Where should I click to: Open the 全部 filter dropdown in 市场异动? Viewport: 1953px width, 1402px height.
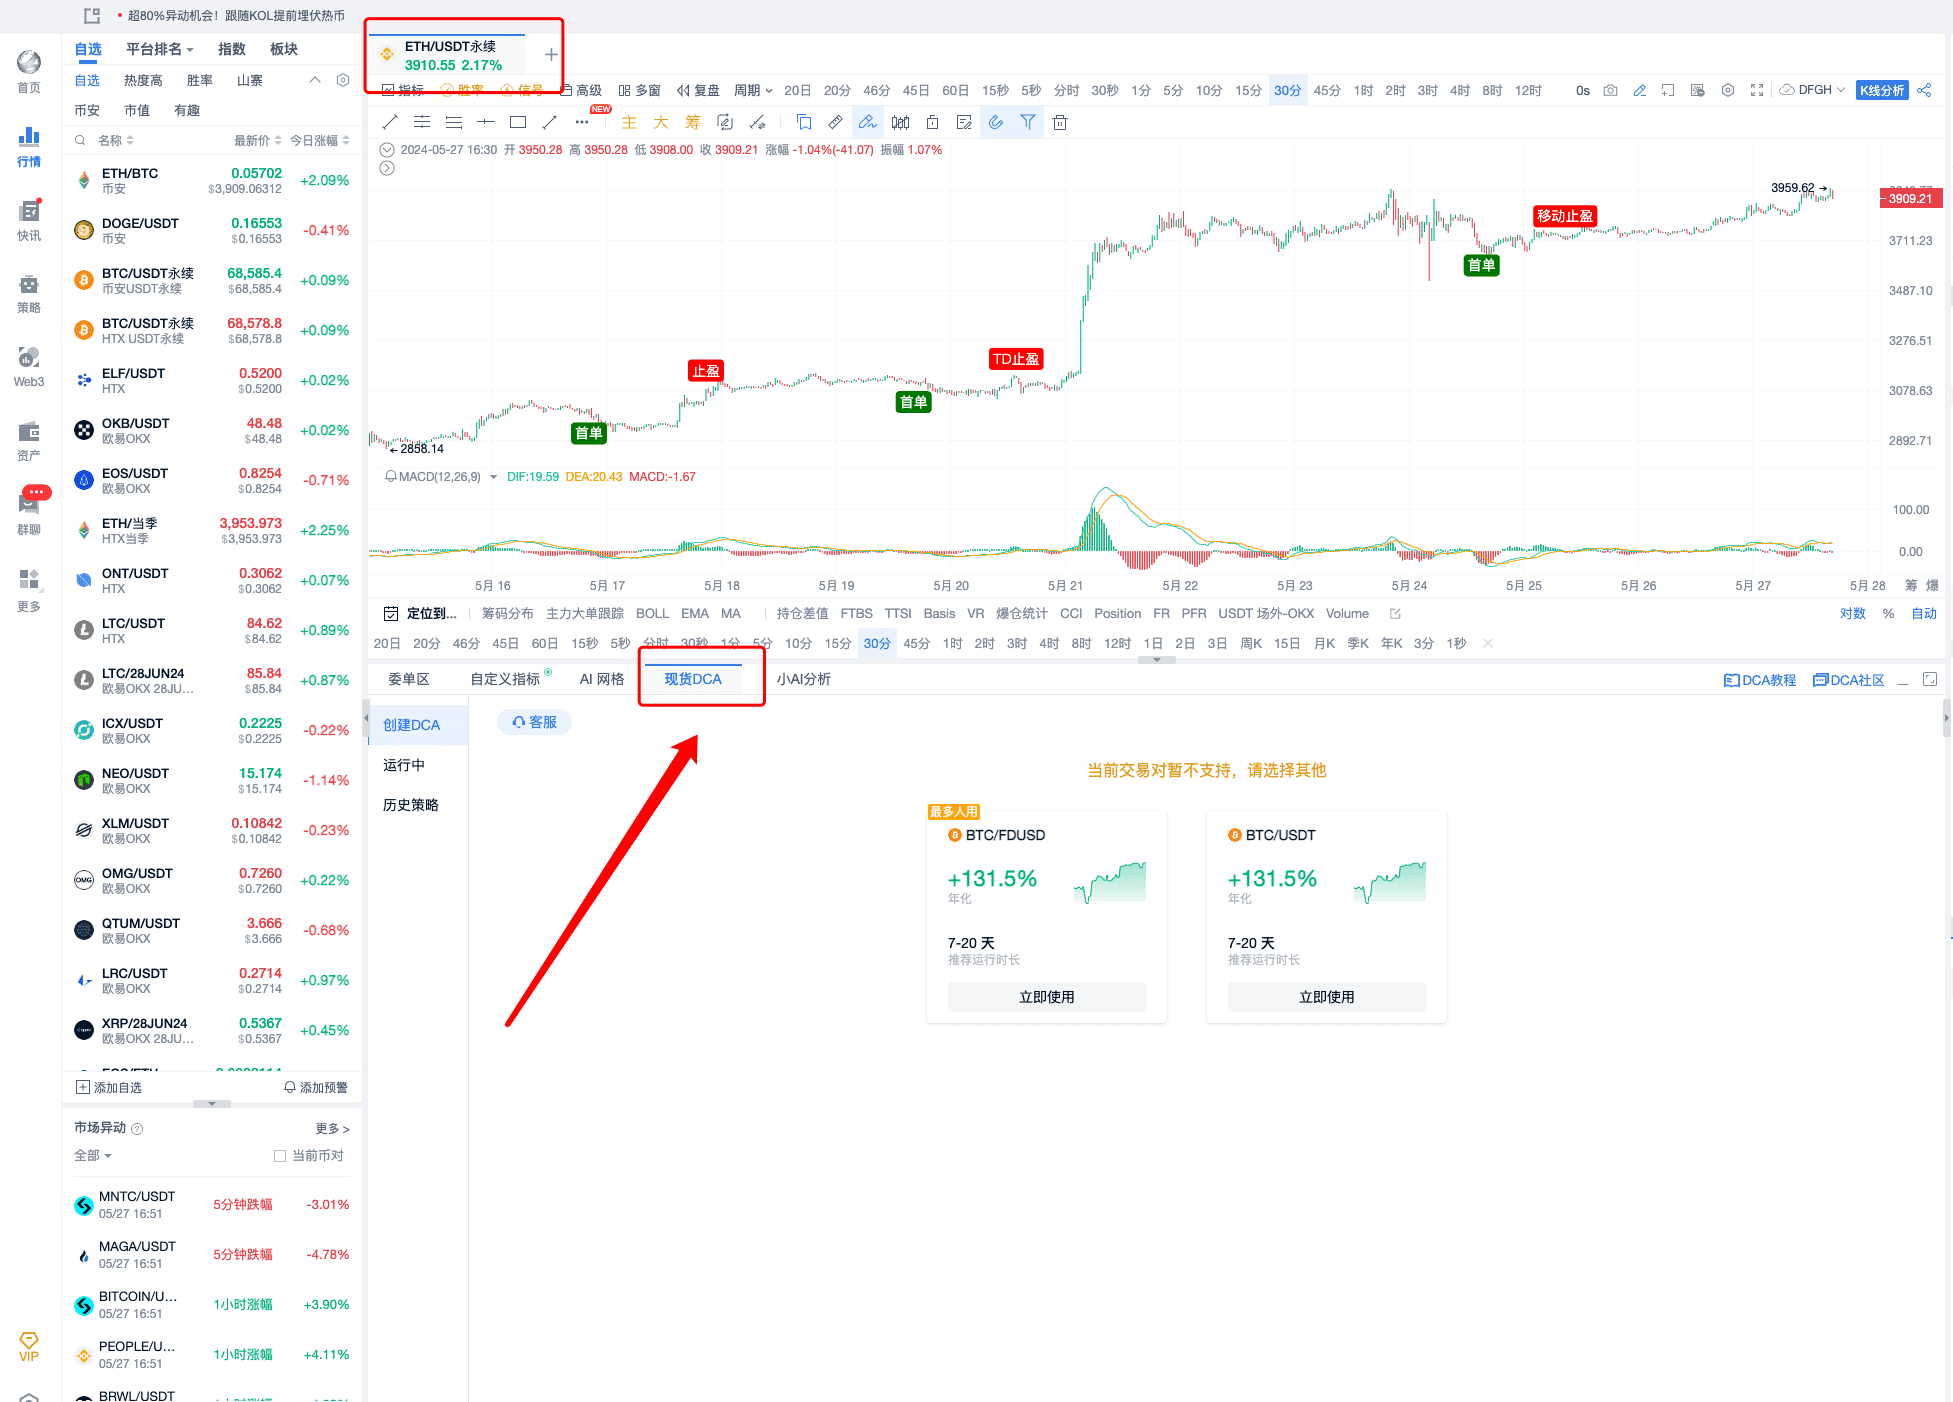coord(93,1155)
